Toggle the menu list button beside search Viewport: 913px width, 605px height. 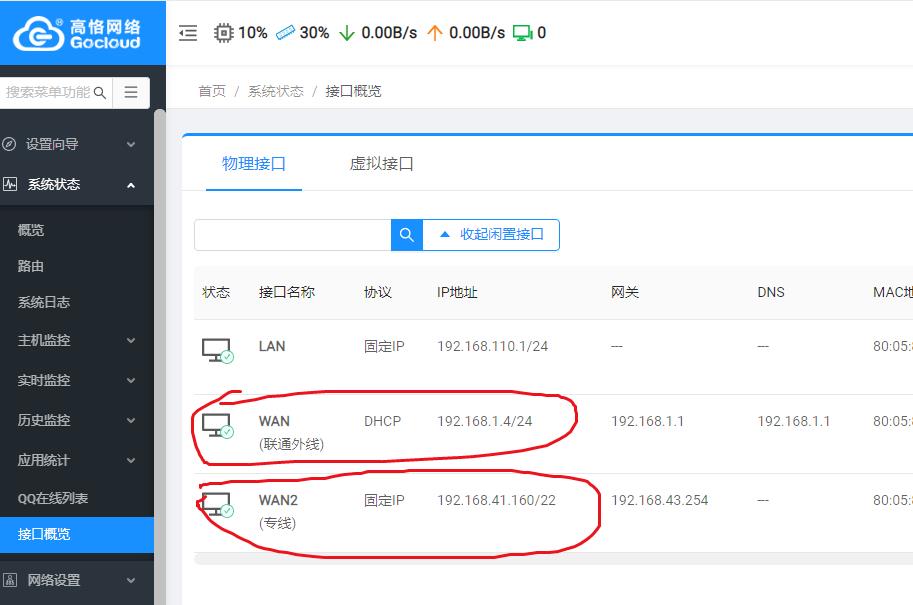(x=131, y=93)
